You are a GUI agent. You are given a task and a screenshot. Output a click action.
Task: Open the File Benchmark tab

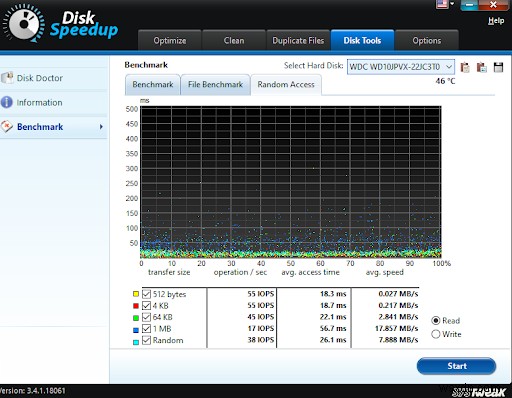coord(215,85)
